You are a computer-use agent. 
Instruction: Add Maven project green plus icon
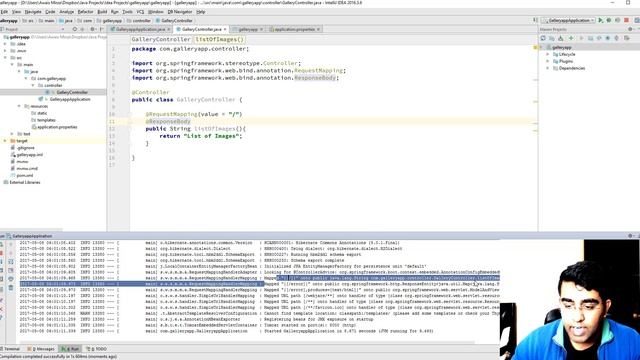[x=571, y=38]
